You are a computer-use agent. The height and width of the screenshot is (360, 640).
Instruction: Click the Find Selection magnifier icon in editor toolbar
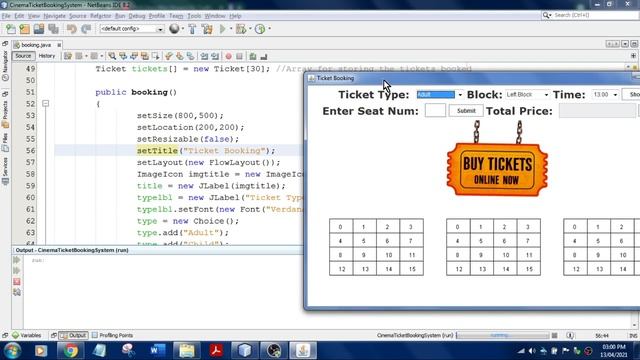point(111,56)
